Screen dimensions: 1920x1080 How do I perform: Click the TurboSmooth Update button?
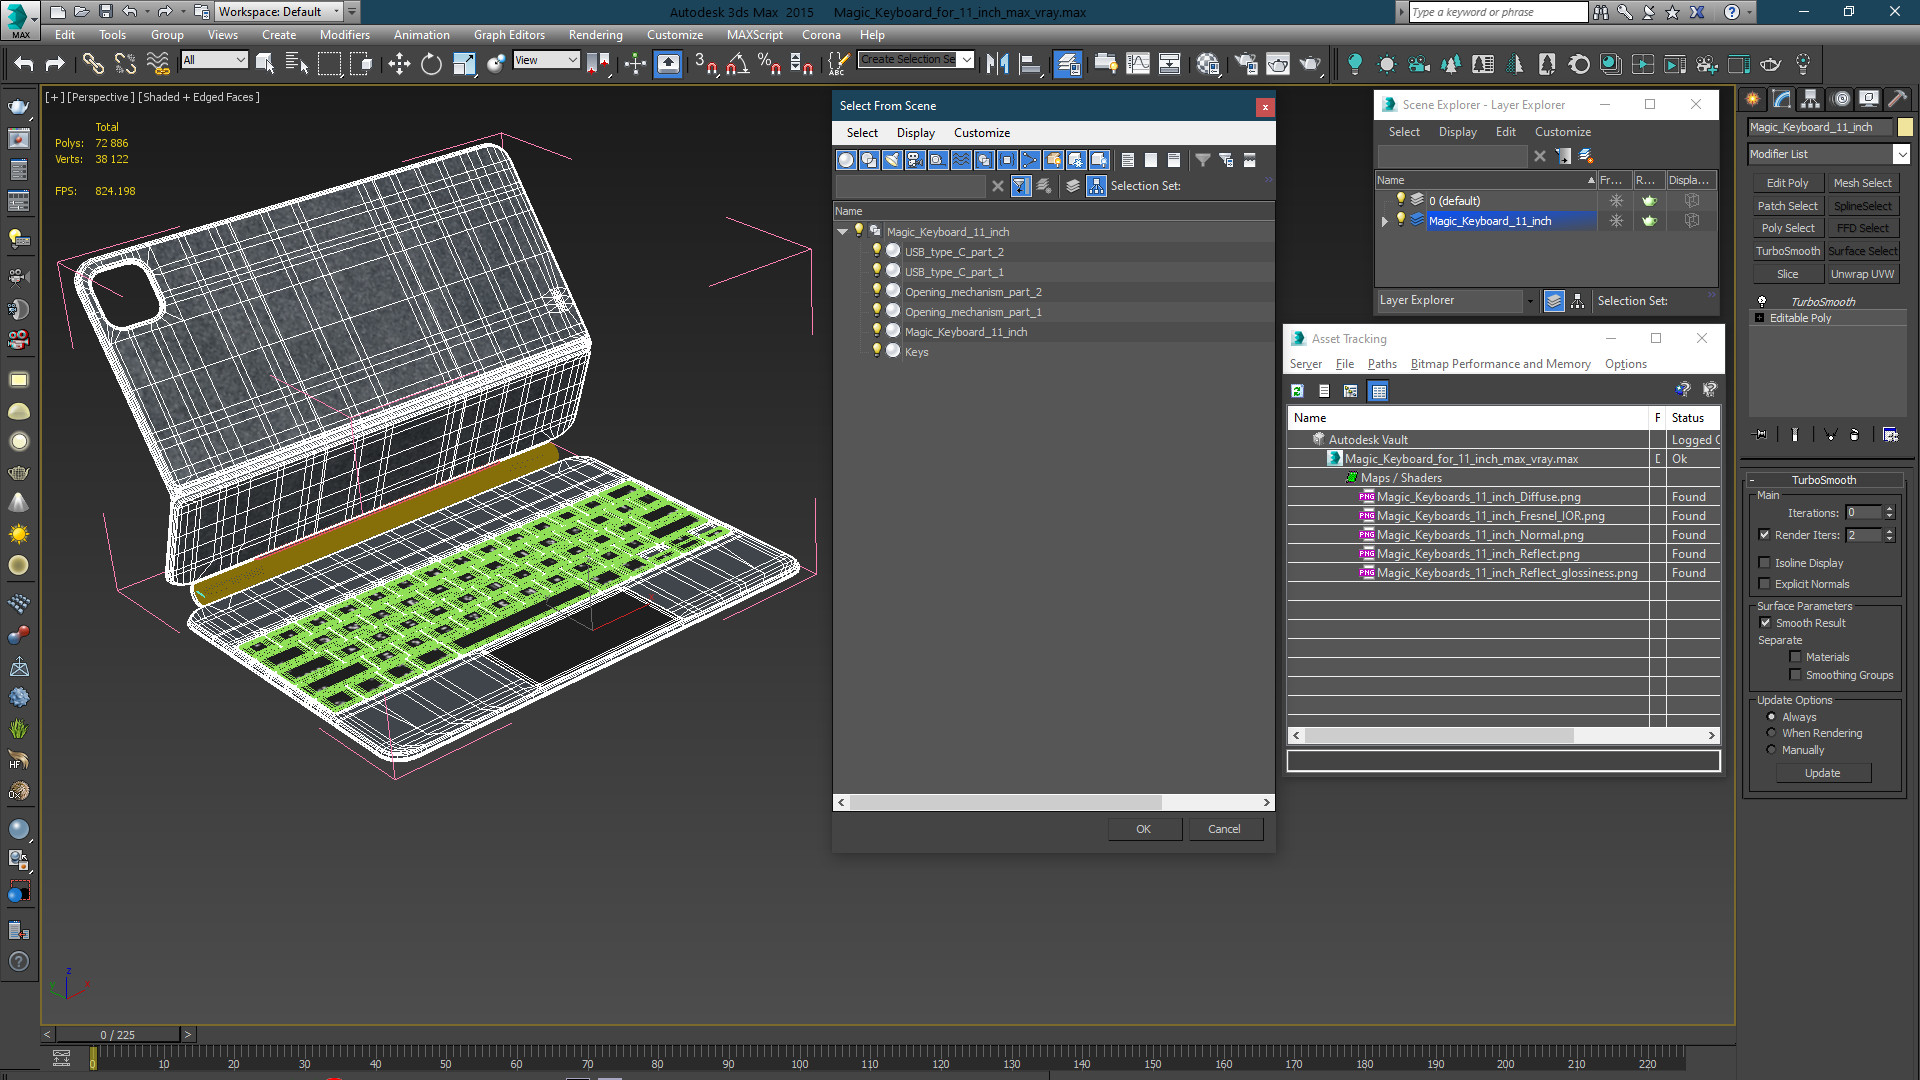(x=1822, y=773)
